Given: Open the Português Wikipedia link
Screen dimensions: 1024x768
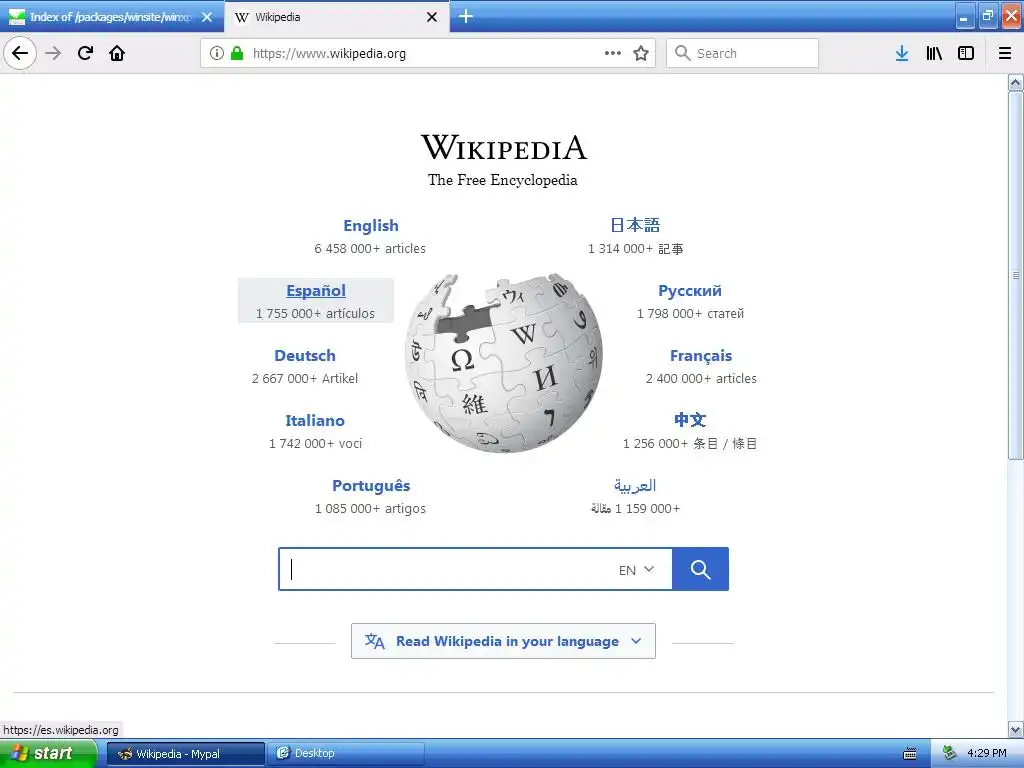Looking at the screenshot, I should click(371, 485).
